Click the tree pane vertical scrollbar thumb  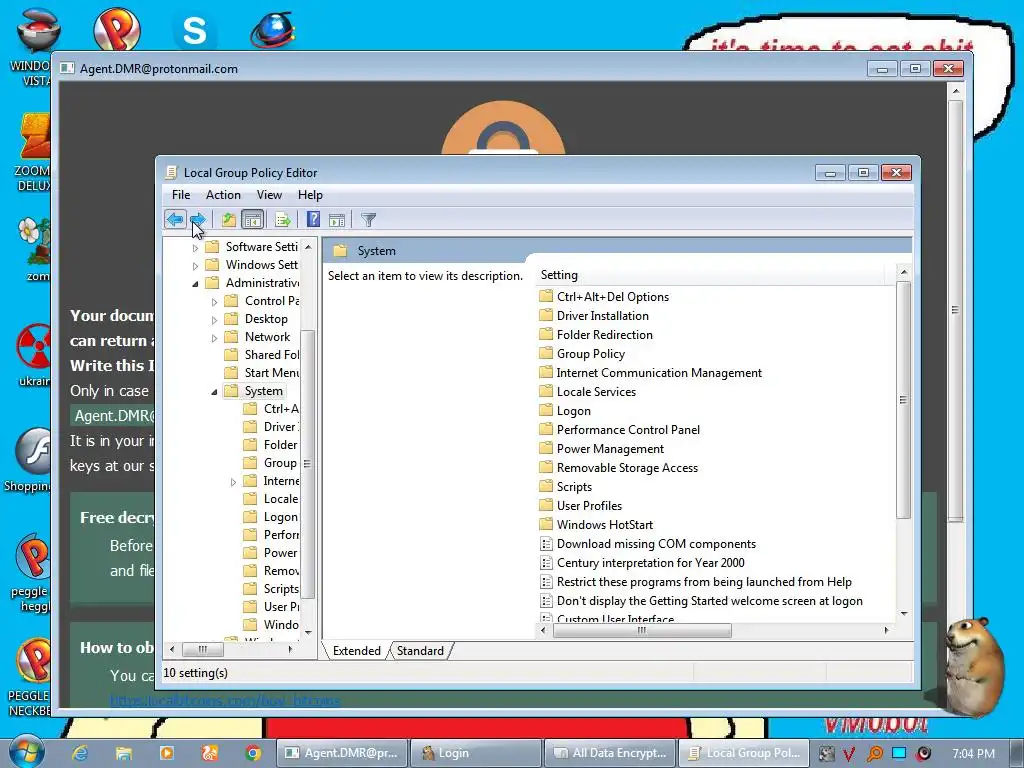tap(308, 464)
